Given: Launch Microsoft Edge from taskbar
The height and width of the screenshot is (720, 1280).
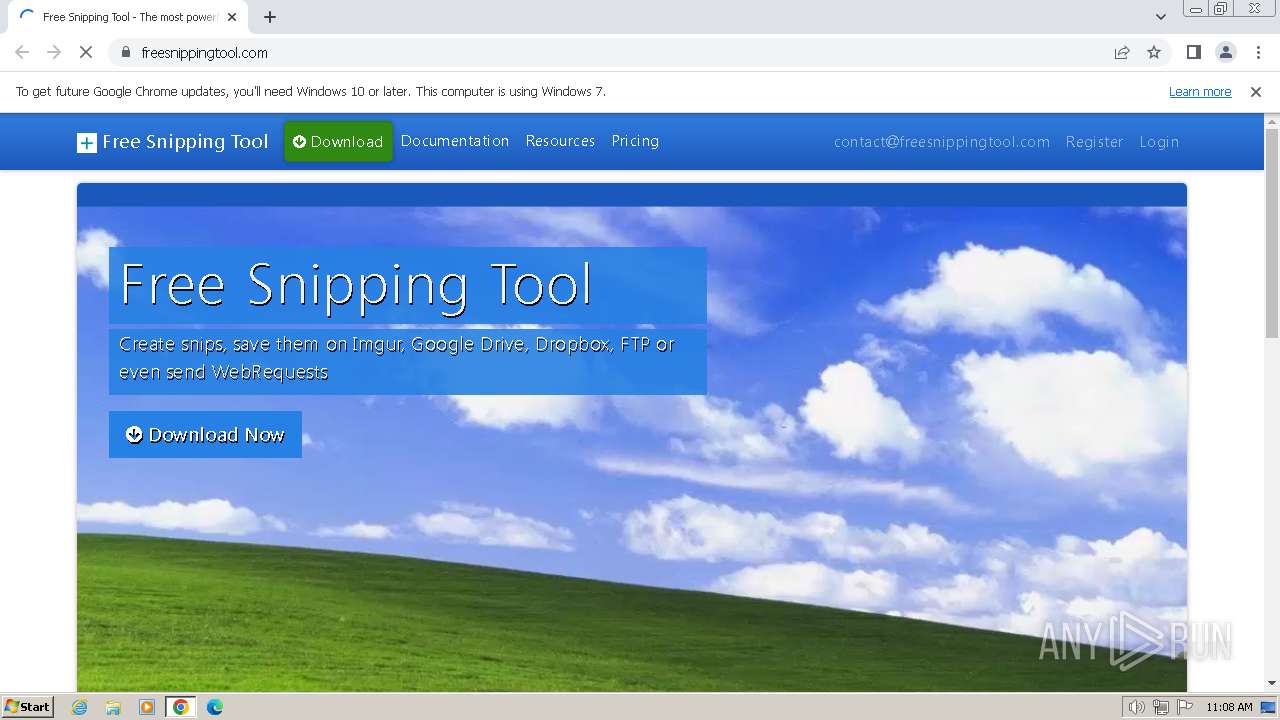Looking at the screenshot, I should (x=215, y=707).
